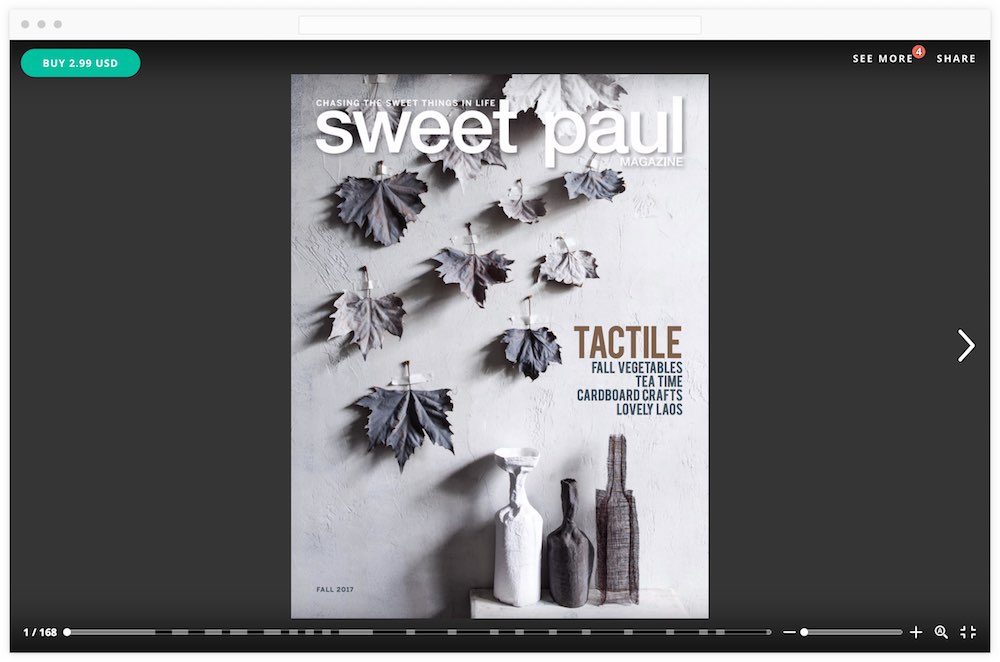Click the sweet paul magazine cover
Screen dimensions: 1000x662
[x=499, y=346]
